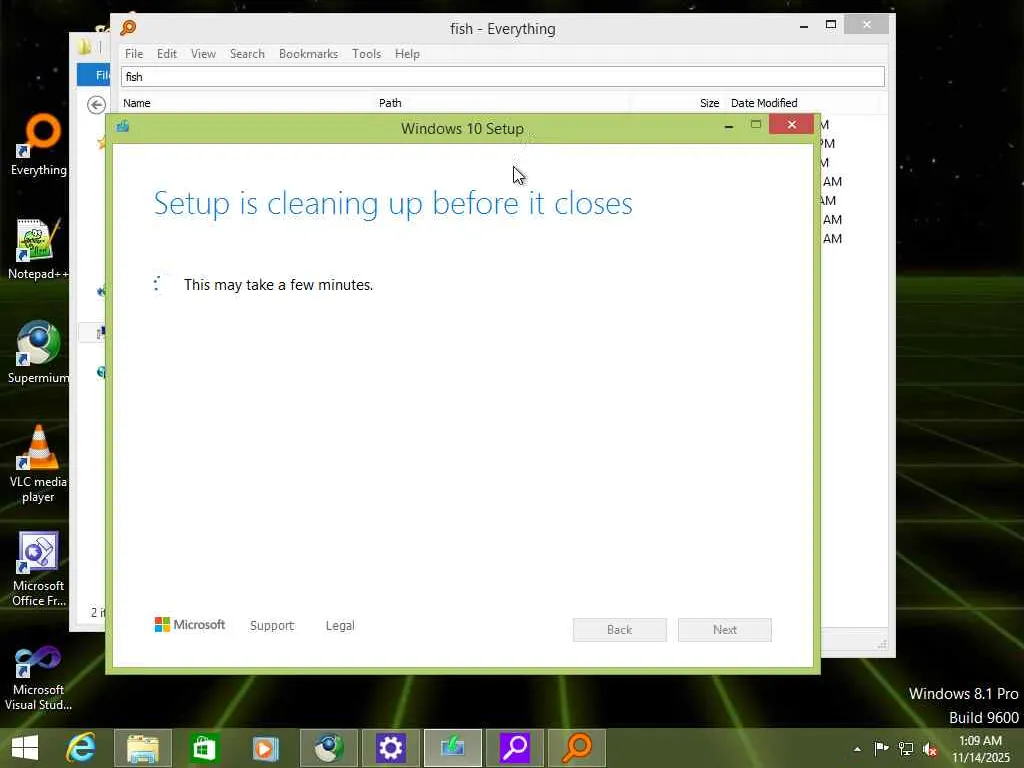This screenshot has width=1024, height=768.
Task: Open the Bookmarks menu in Everything
Action: tap(308, 54)
